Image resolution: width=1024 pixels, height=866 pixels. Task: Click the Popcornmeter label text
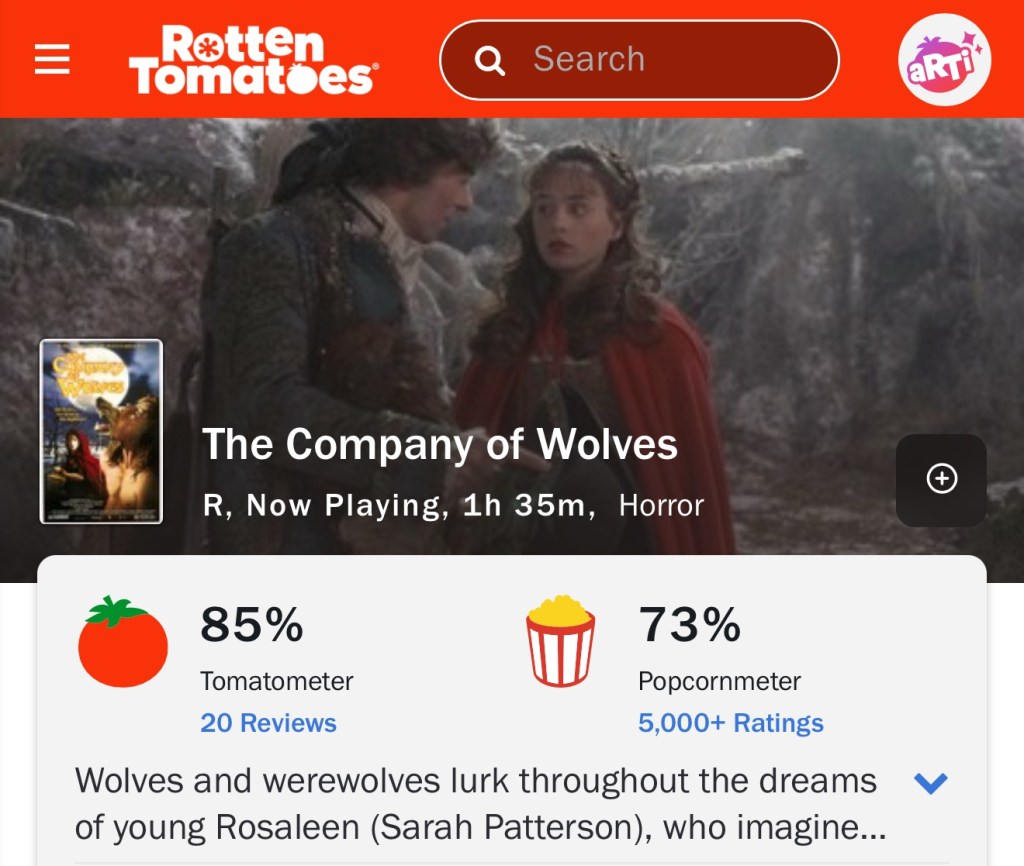tap(719, 682)
